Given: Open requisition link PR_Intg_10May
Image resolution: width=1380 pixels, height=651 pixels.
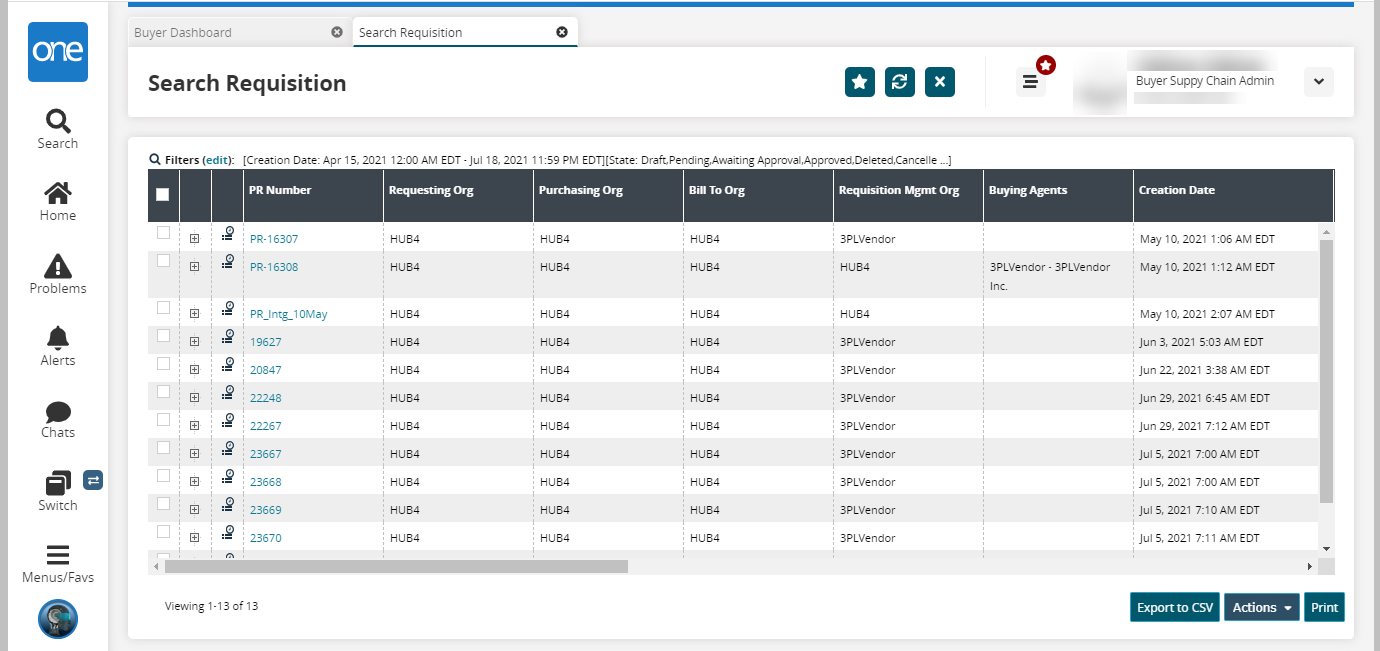Looking at the screenshot, I should click(x=288, y=314).
